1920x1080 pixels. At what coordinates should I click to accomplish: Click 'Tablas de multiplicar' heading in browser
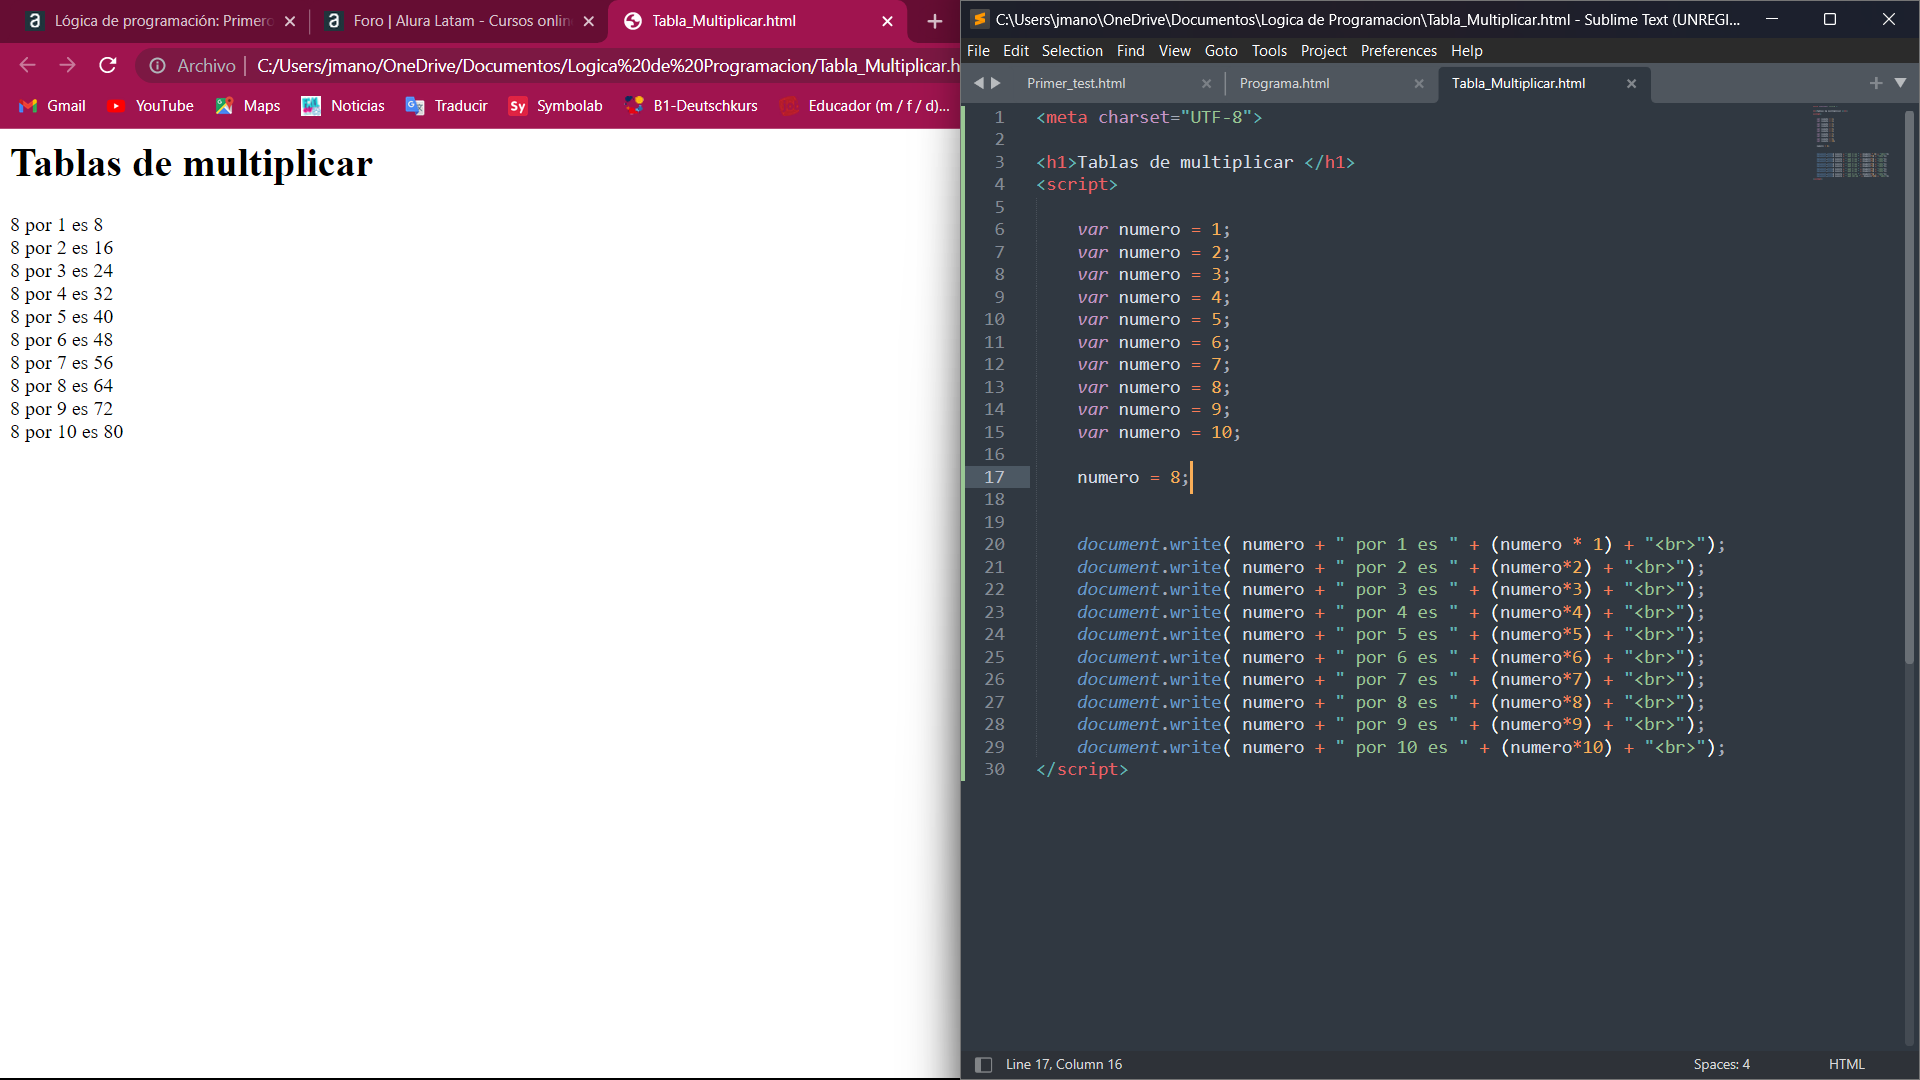(192, 164)
